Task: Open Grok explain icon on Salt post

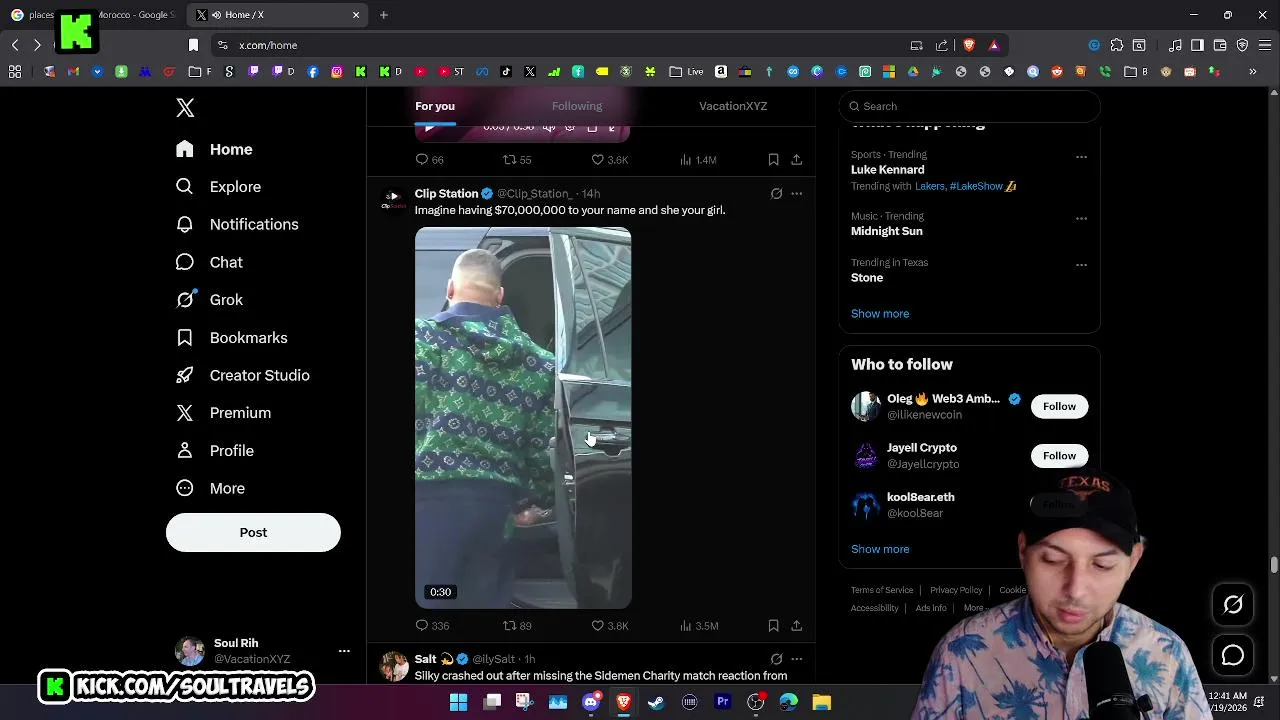Action: click(776, 659)
